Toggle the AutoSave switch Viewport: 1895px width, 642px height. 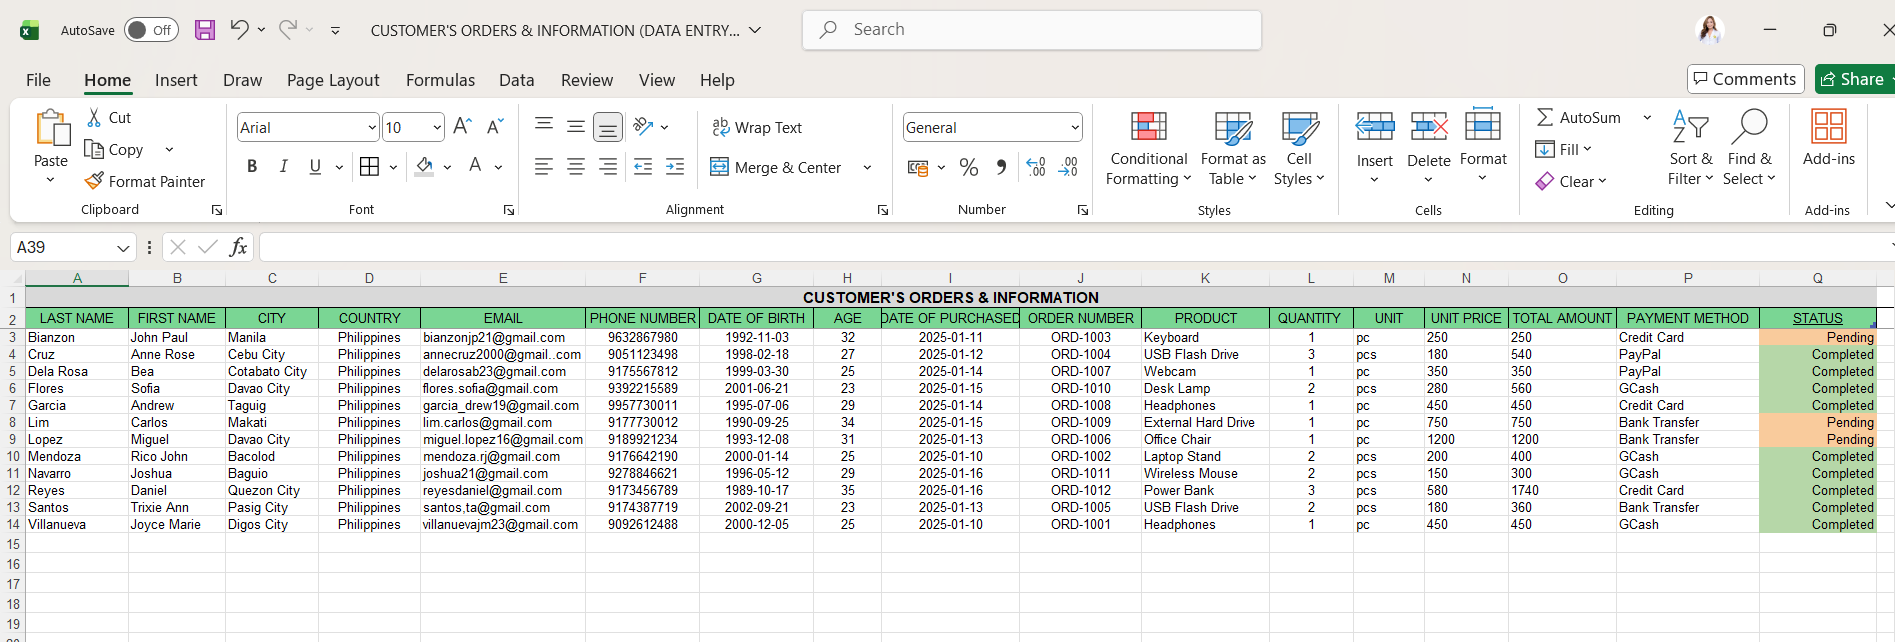coord(151,30)
